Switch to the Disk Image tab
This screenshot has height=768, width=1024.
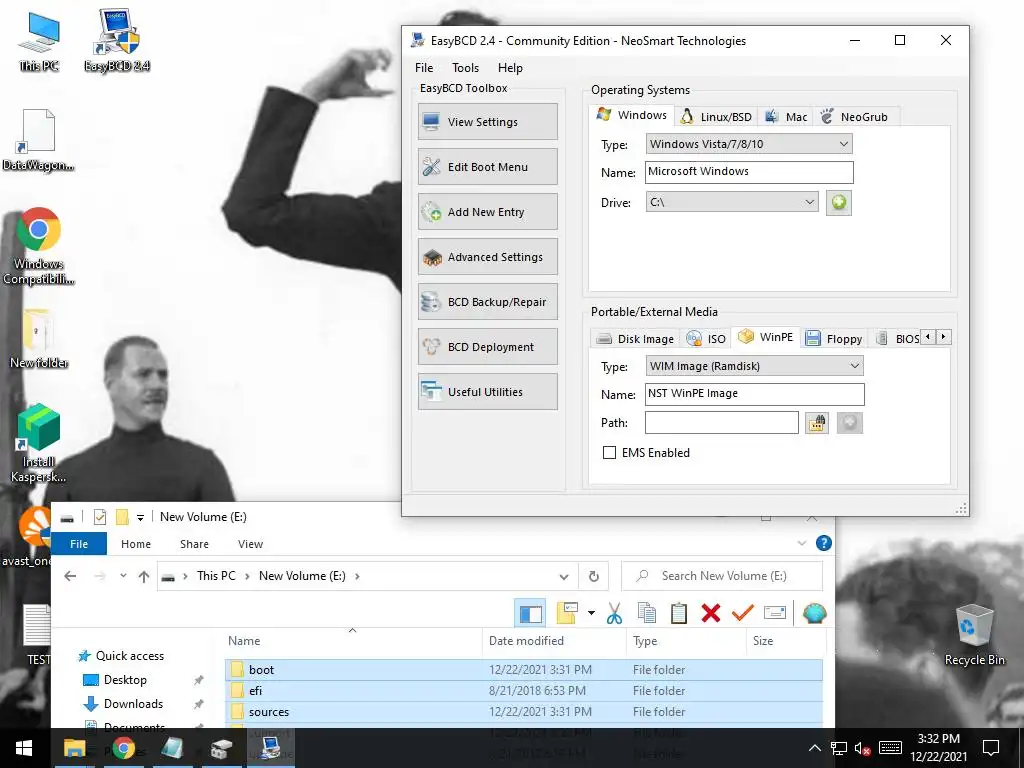click(635, 339)
